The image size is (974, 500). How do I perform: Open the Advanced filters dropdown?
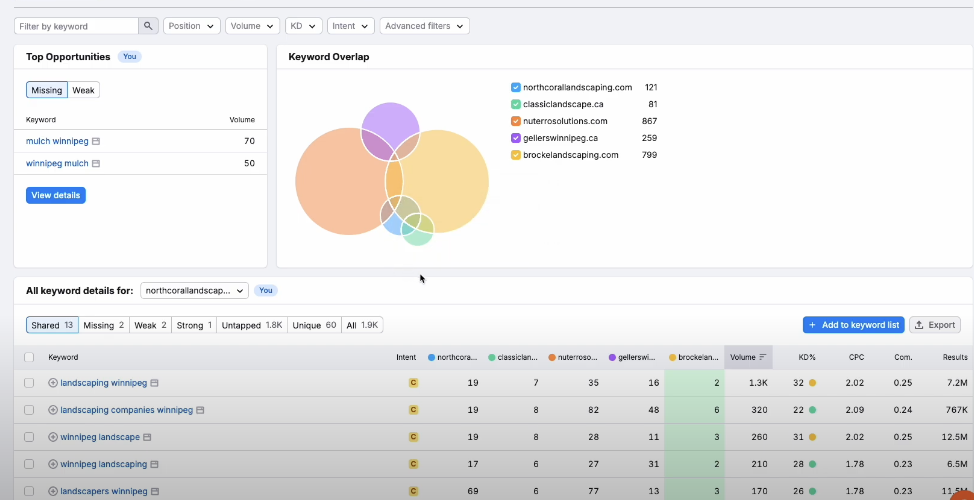point(424,26)
